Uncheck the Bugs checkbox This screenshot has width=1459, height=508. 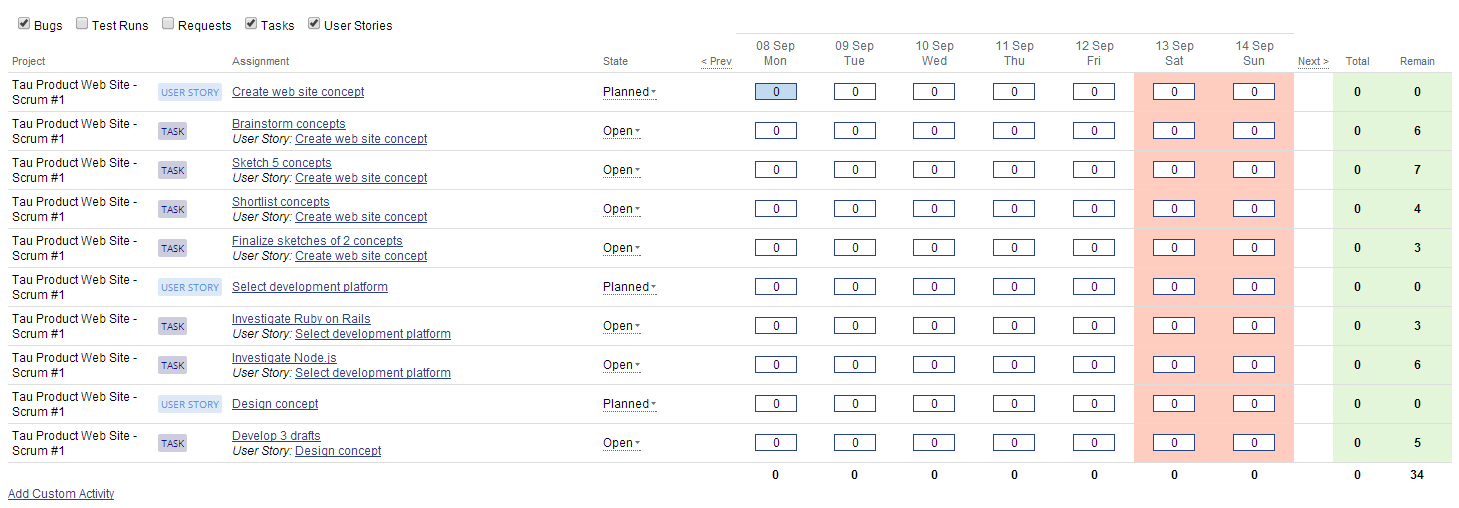tap(24, 24)
